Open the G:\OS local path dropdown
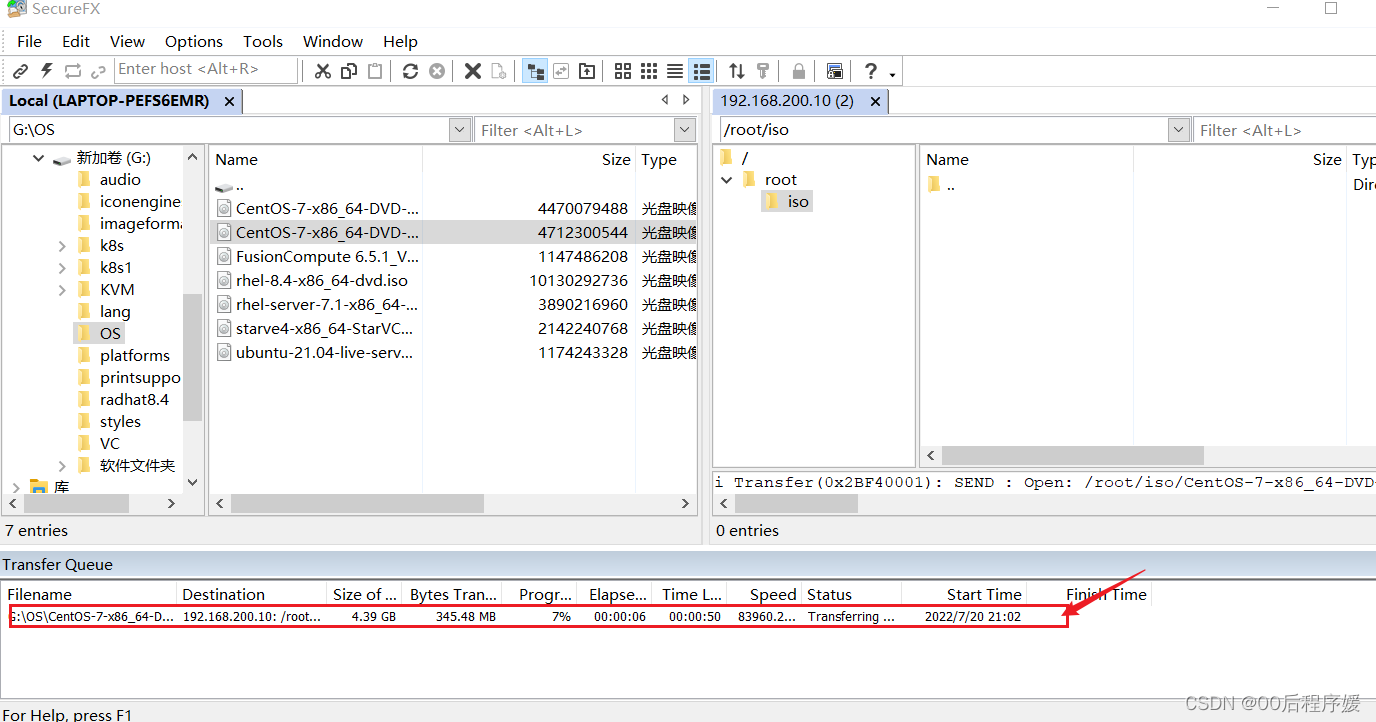This screenshot has width=1376, height=722. pos(460,130)
